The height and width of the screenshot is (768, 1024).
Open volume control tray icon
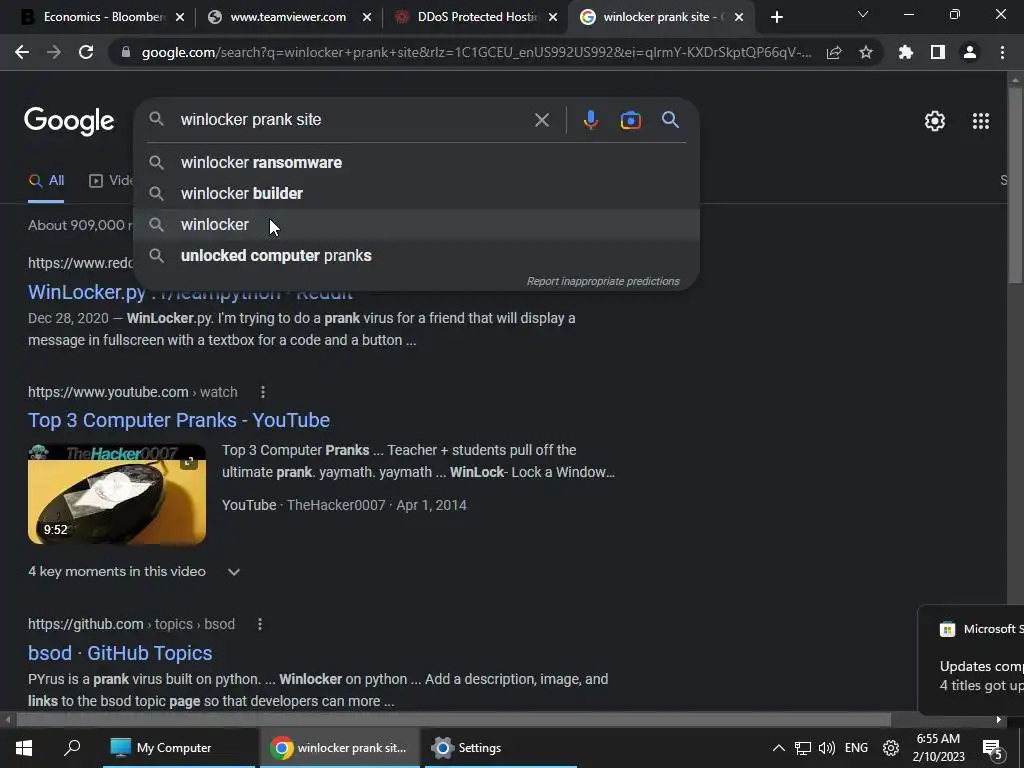tap(827, 748)
